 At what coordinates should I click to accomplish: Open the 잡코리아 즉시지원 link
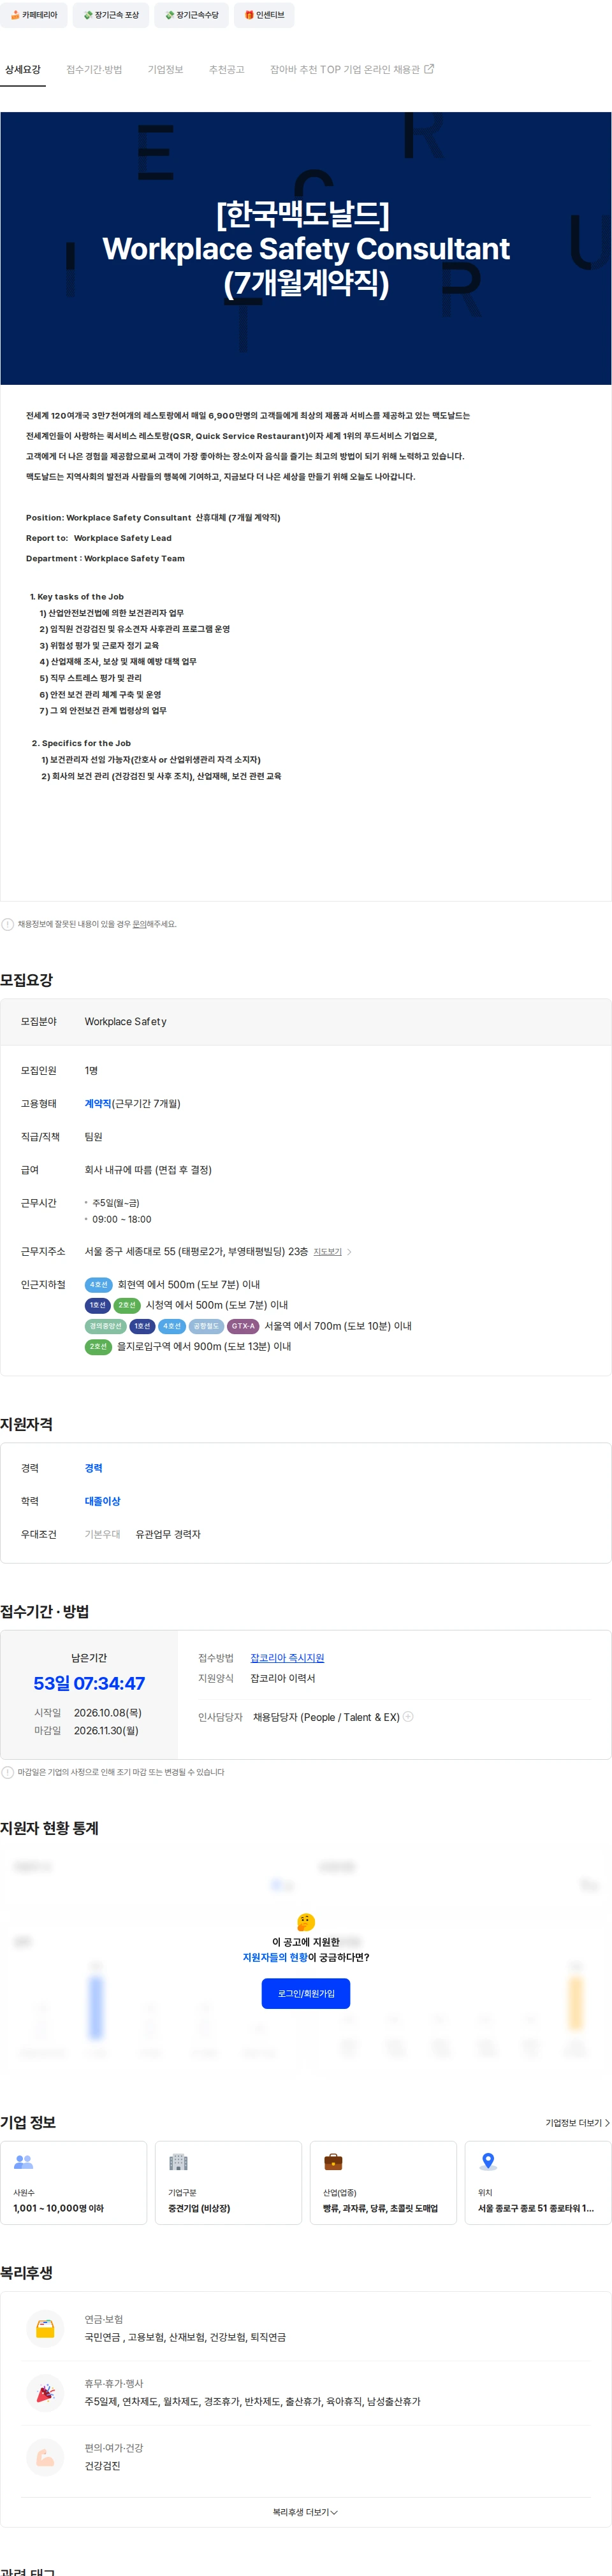pyautogui.click(x=287, y=1658)
